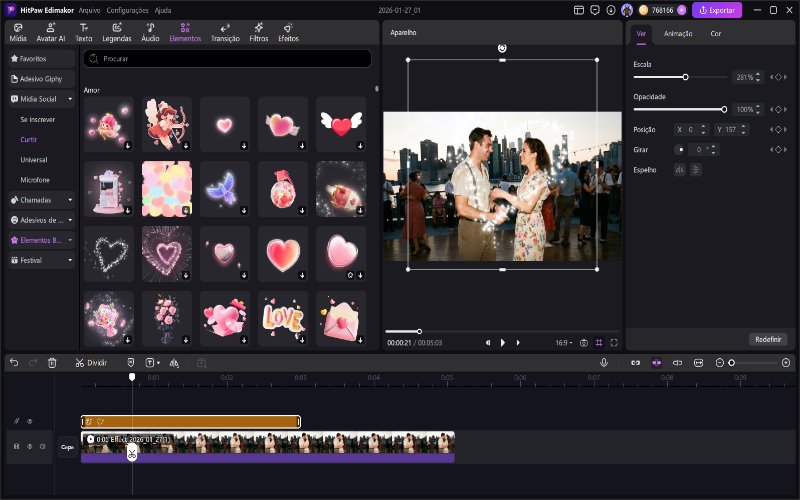Open the Ajuda menu

163,10
